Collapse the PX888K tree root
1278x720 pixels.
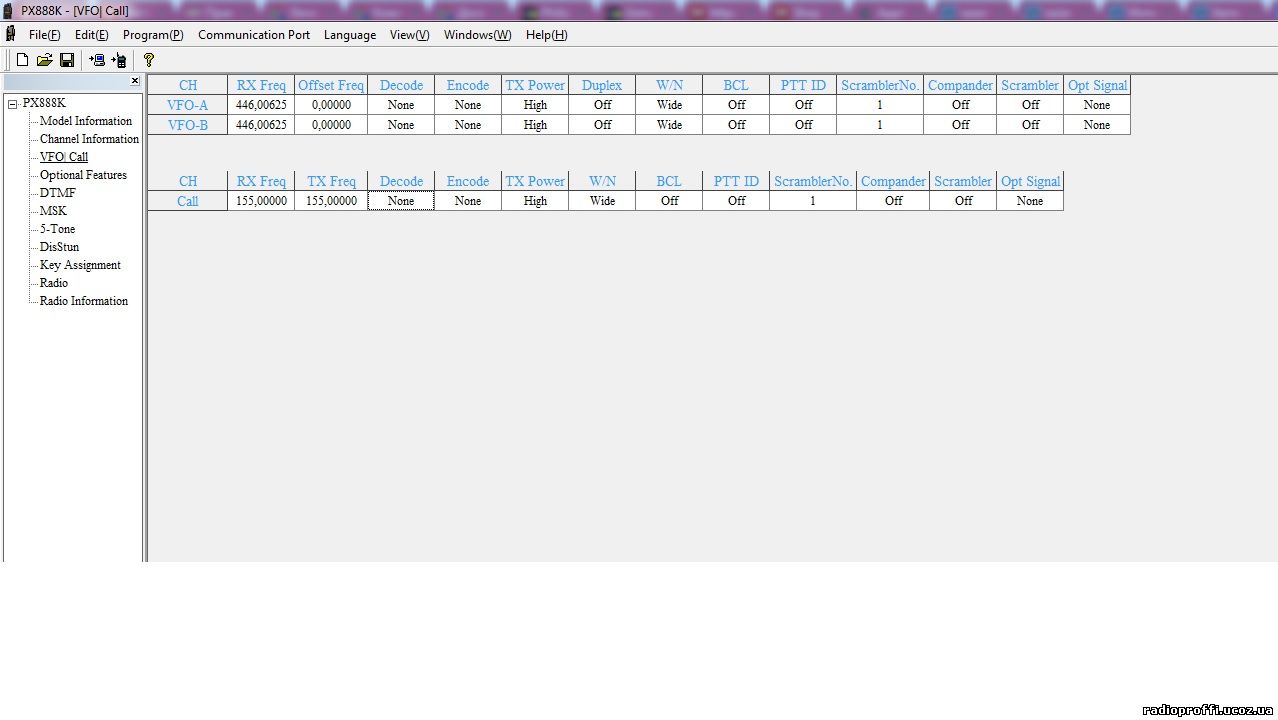pyautogui.click(x=13, y=104)
